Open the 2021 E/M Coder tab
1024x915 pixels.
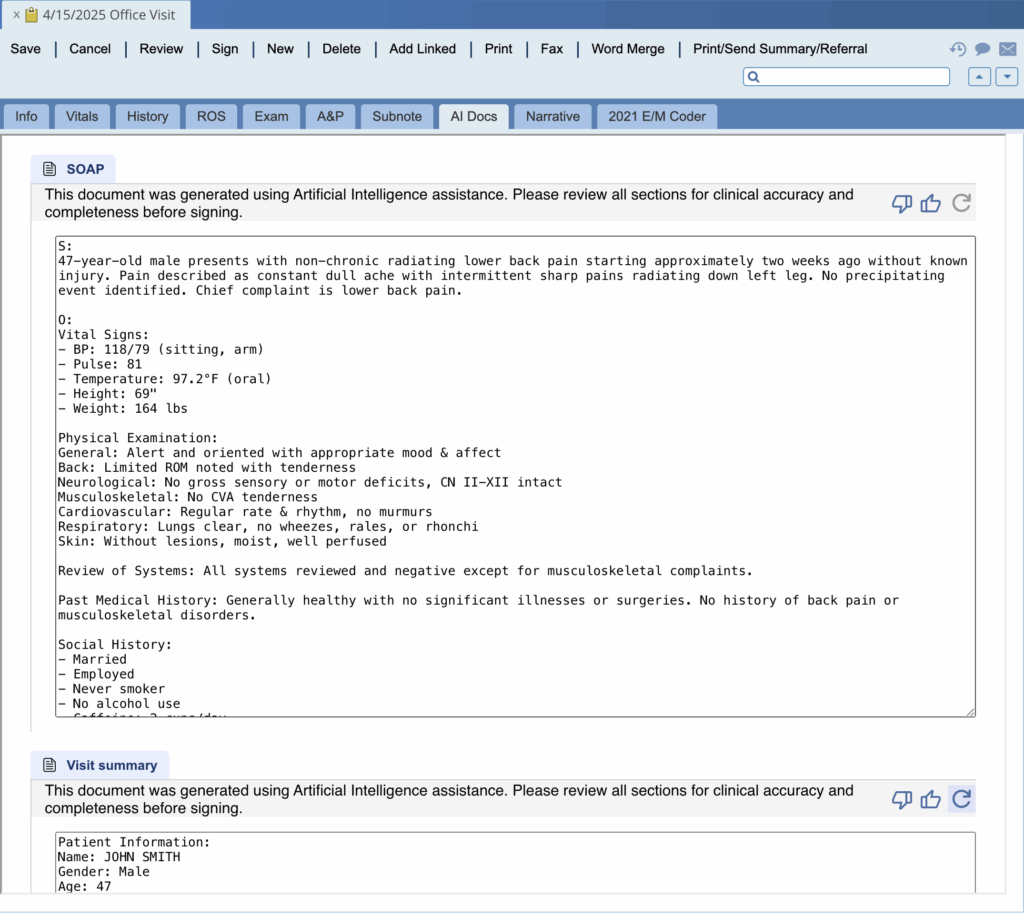point(657,116)
